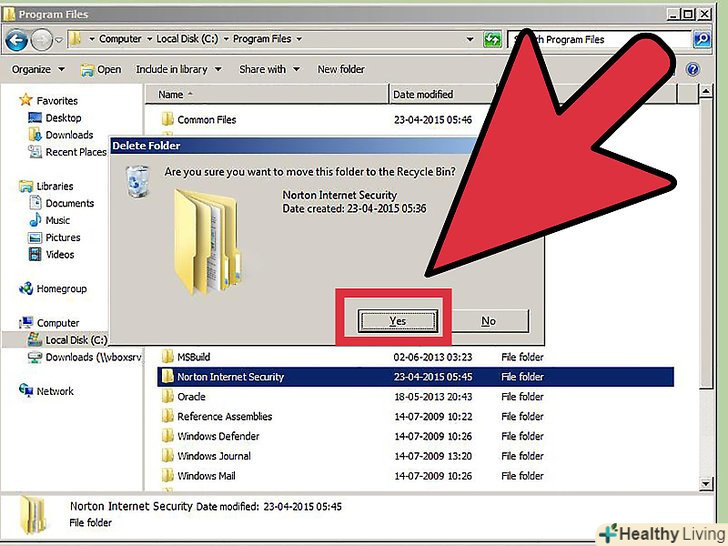Select Downloads under Favorites
Image resolution: width=728 pixels, height=546 pixels.
(69, 135)
